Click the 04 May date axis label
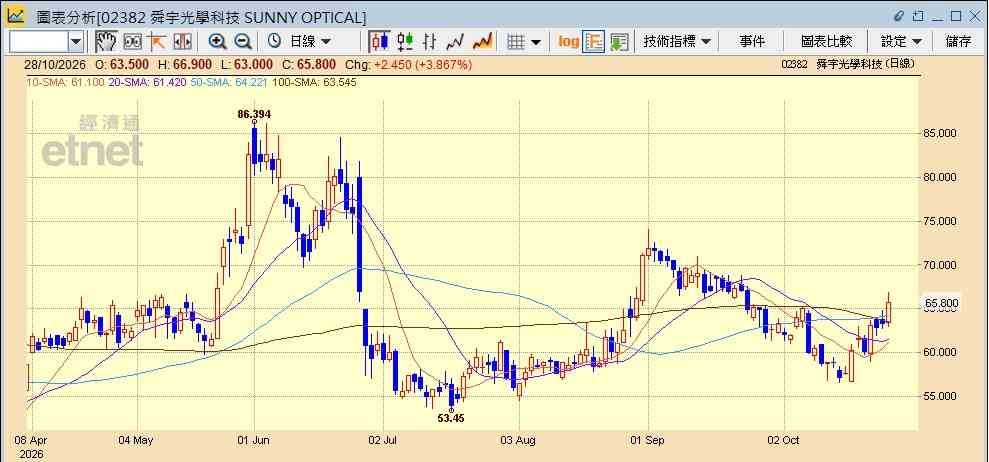Screen dimensions: 989x462 (x=136, y=440)
